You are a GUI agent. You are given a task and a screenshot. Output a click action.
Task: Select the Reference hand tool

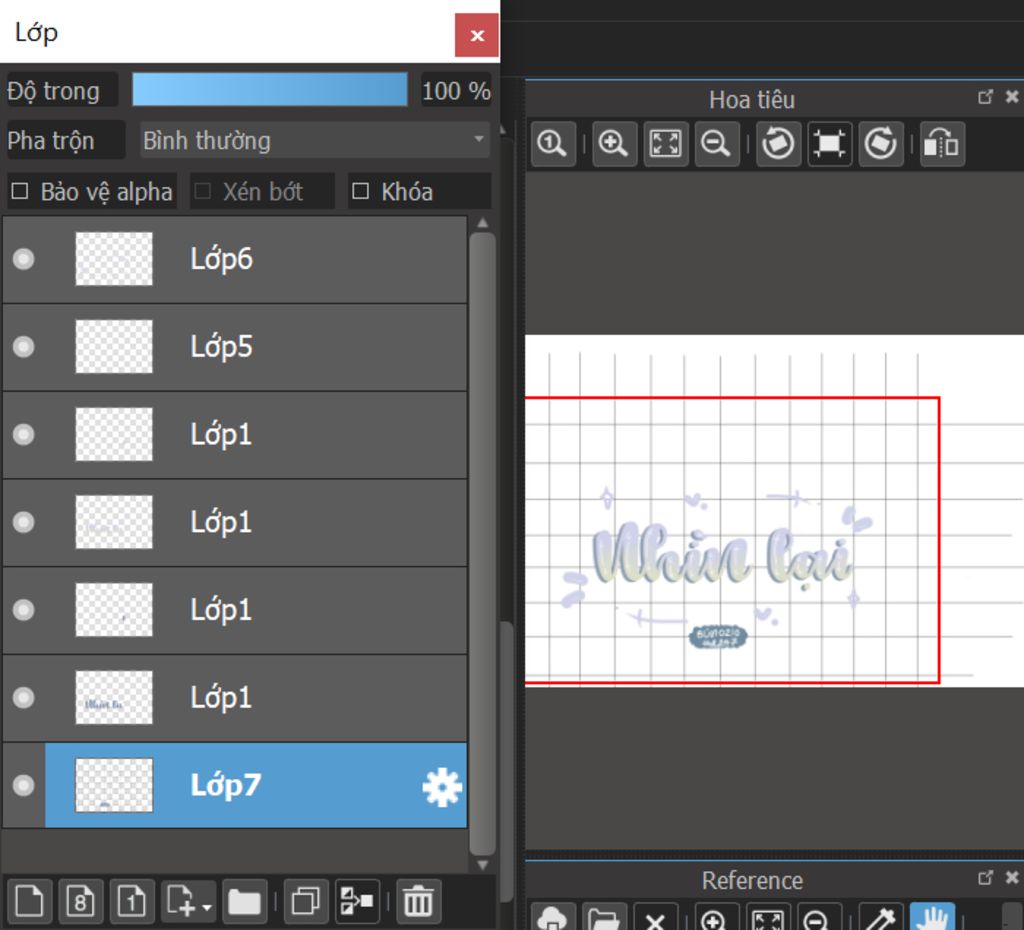click(932, 917)
